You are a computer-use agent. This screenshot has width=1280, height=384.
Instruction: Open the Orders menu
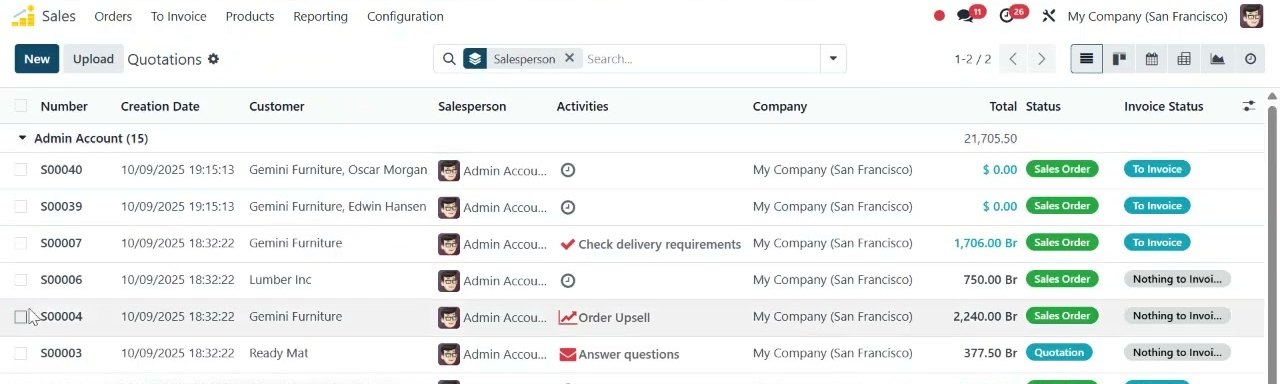coord(113,16)
